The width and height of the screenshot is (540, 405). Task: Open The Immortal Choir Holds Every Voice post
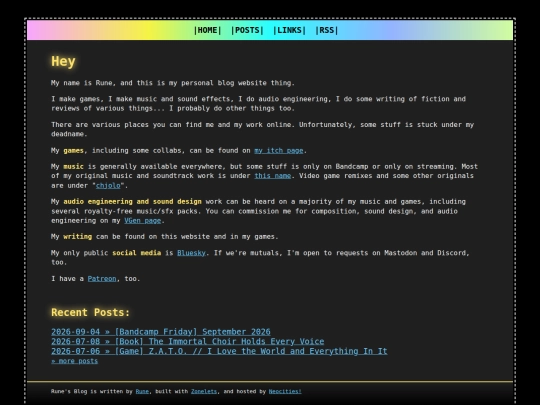click(188, 341)
